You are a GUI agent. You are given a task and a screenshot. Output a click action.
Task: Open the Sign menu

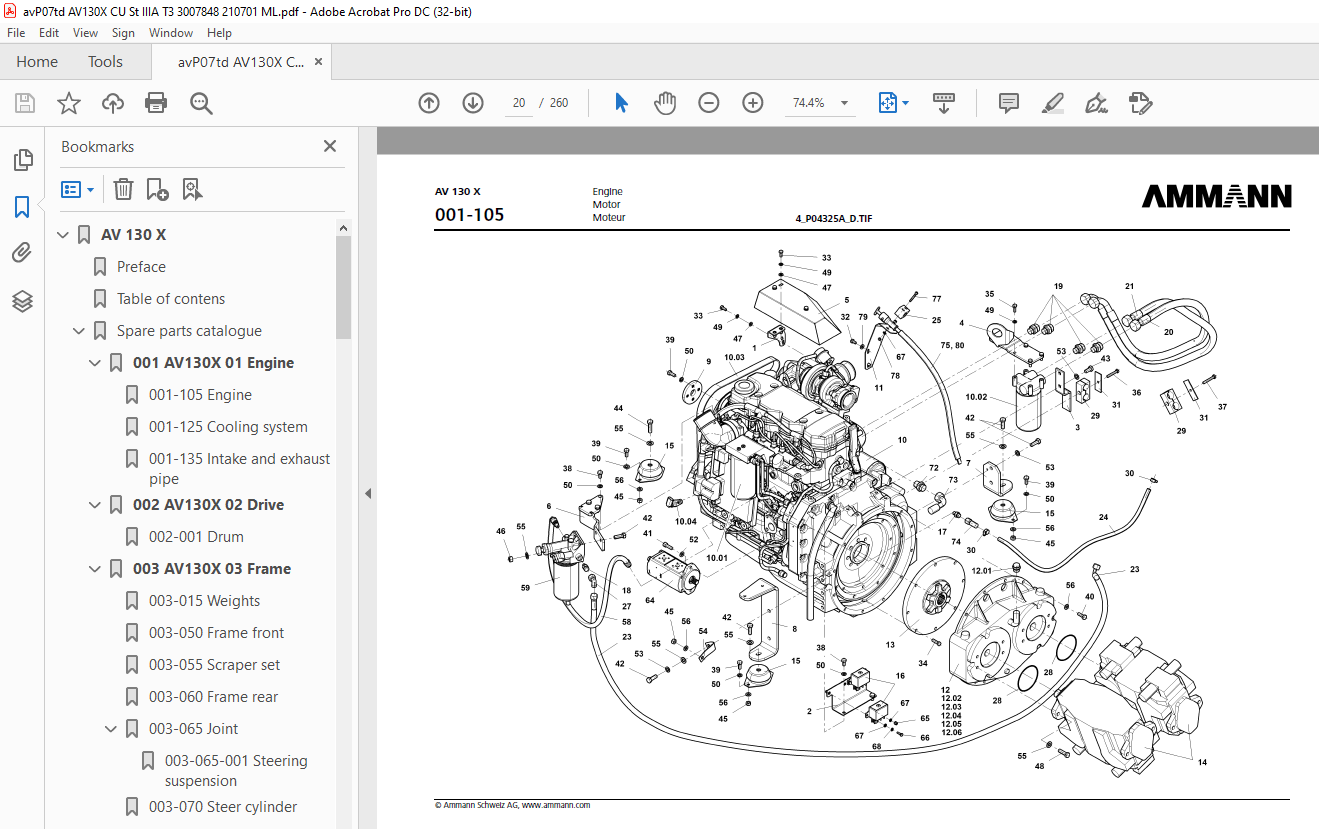point(123,33)
